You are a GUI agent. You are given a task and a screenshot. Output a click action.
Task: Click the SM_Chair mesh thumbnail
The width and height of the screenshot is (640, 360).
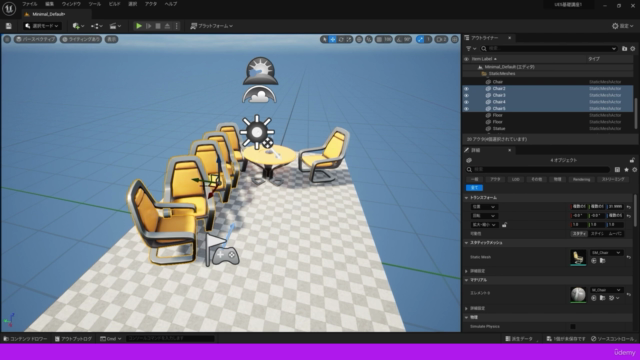578,258
